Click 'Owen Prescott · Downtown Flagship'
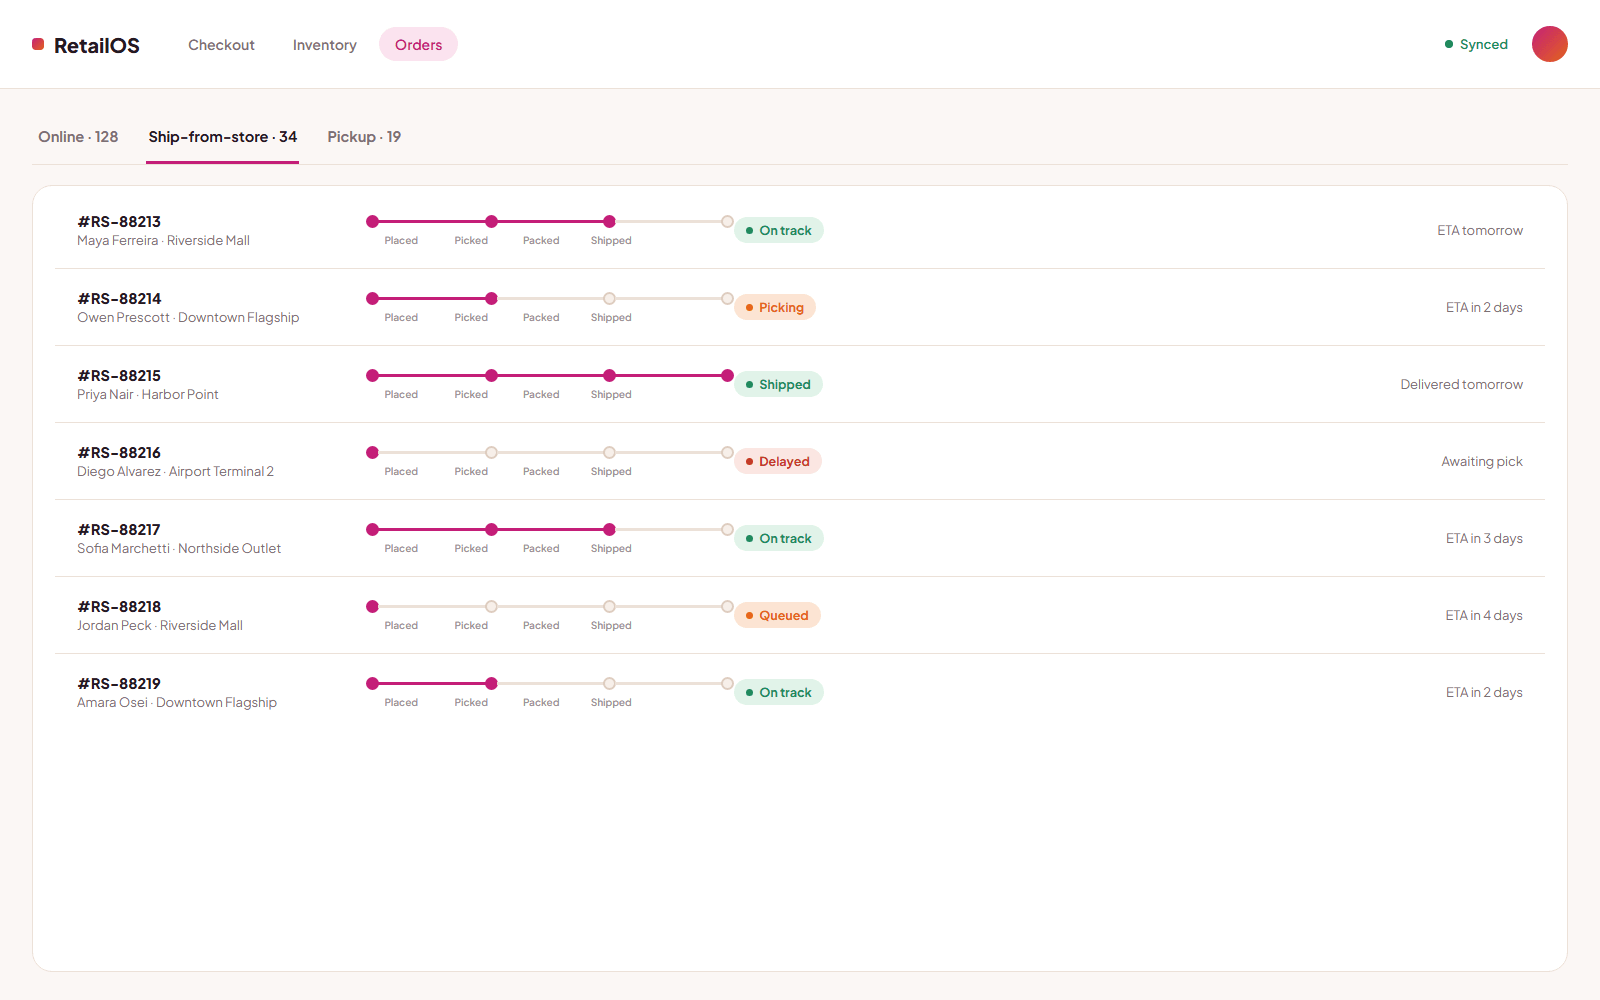 pos(188,318)
